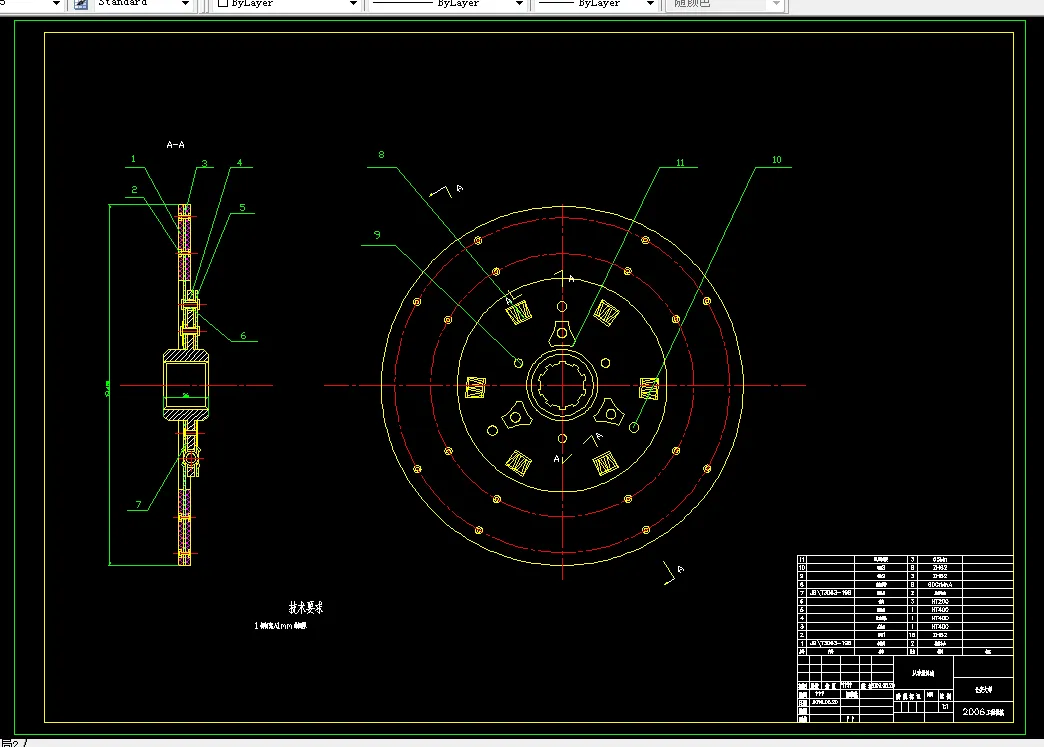This screenshot has height=747, width=1044.
Task: Select the section mark A below the disc
Action: tap(680, 569)
